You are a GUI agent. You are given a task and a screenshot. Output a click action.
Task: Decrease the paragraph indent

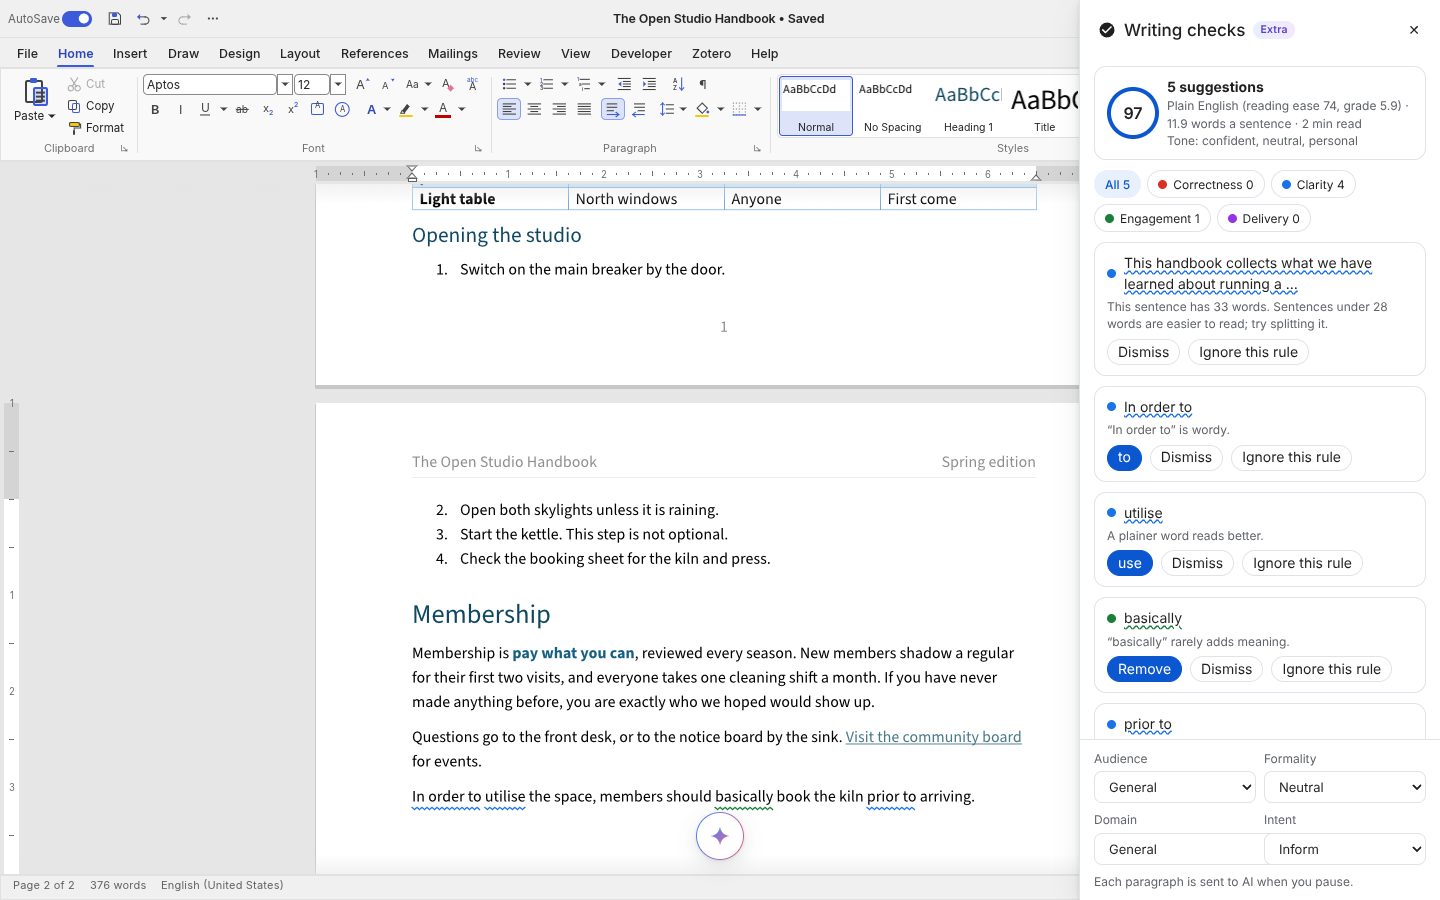coord(624,85)
